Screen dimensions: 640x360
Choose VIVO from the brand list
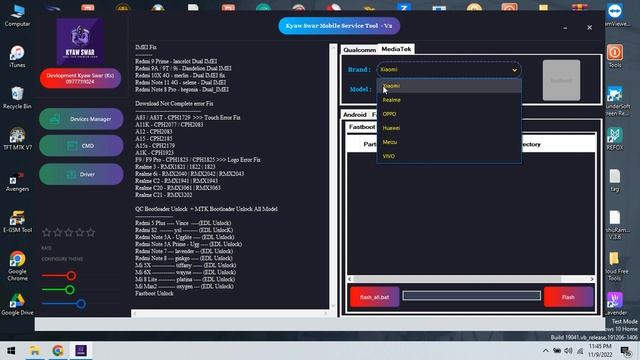pos(449,156)
